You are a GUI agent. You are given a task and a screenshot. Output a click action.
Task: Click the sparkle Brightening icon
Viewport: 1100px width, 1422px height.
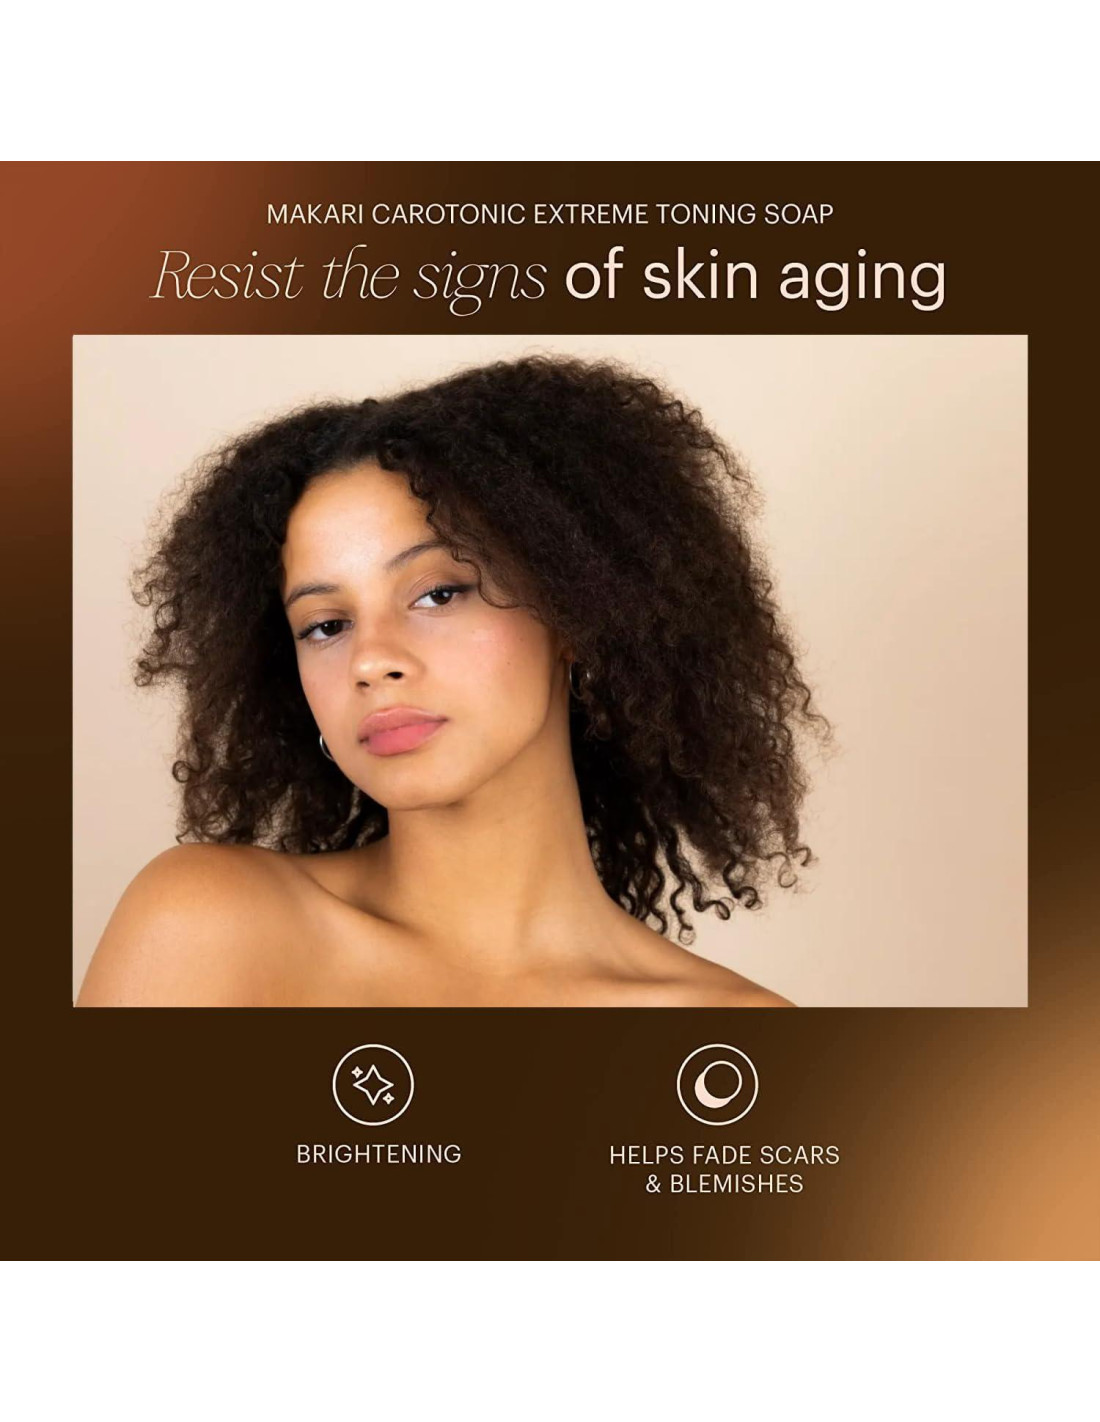pyautogui.click(x=373, y=1085)
